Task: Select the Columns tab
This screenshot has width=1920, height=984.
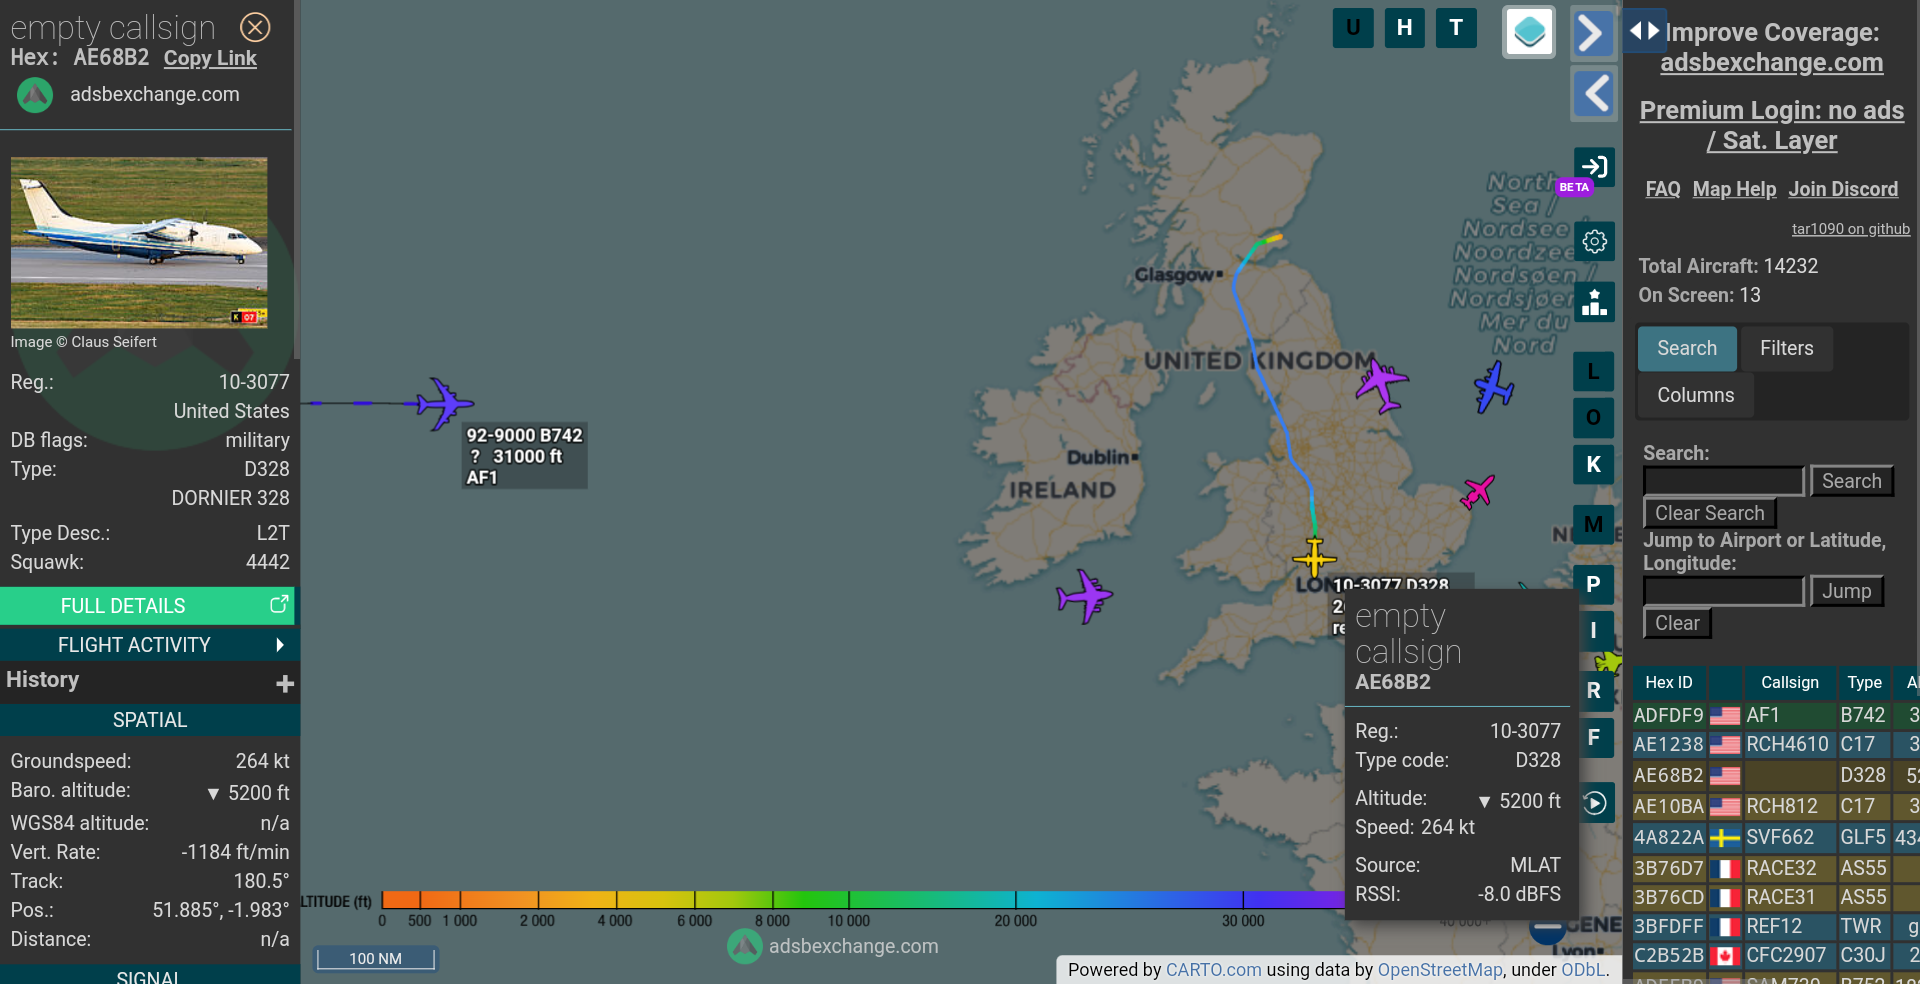Action: [1696, 395]
